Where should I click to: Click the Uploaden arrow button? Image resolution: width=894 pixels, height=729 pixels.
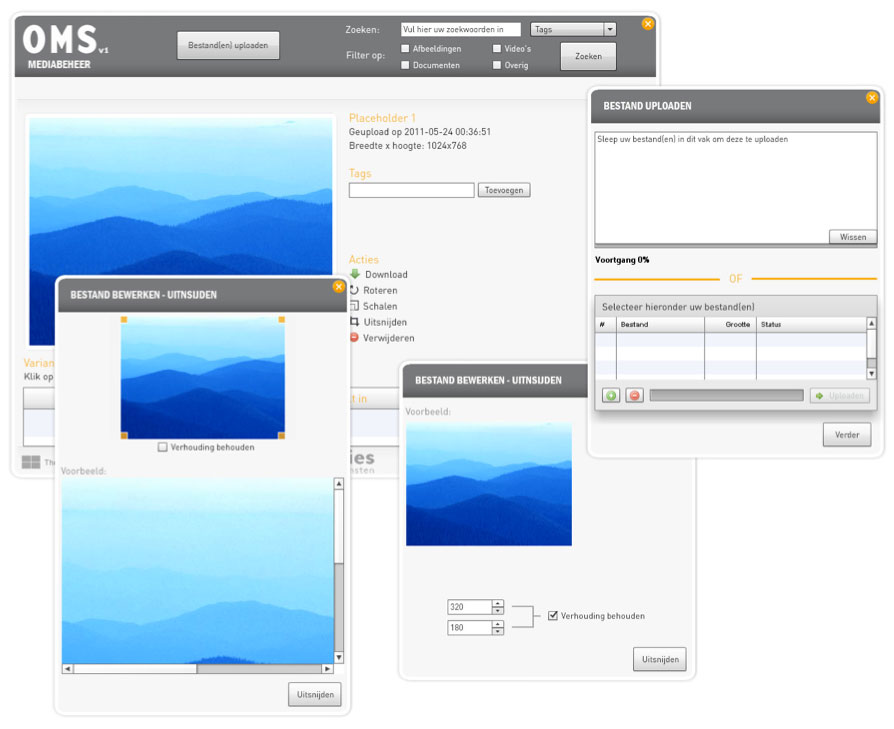click(840, 396)
